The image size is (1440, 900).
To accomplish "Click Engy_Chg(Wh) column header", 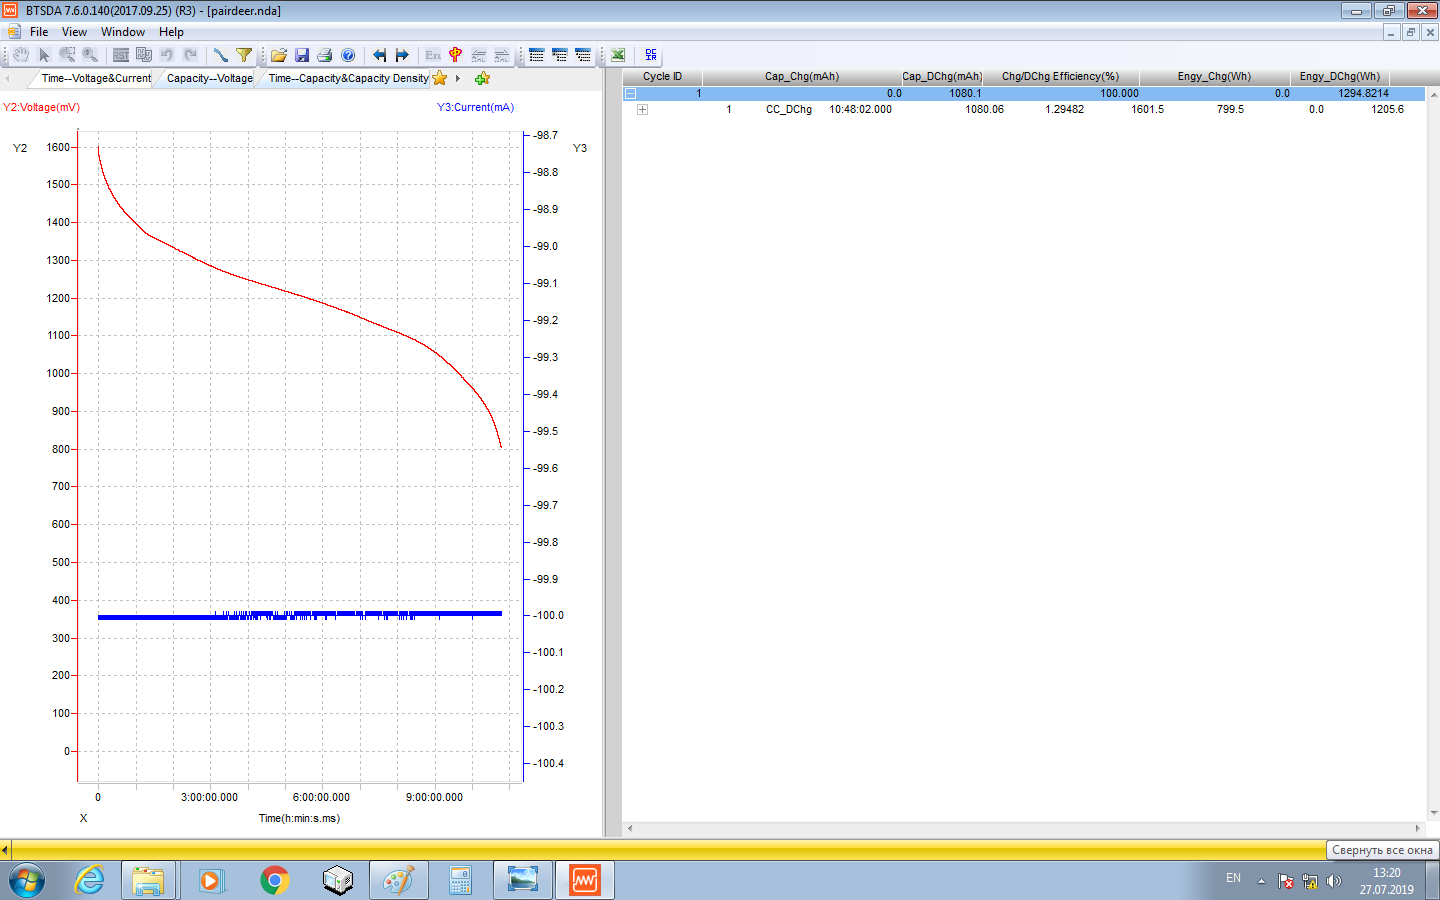I will click(x=1214, y=76).
